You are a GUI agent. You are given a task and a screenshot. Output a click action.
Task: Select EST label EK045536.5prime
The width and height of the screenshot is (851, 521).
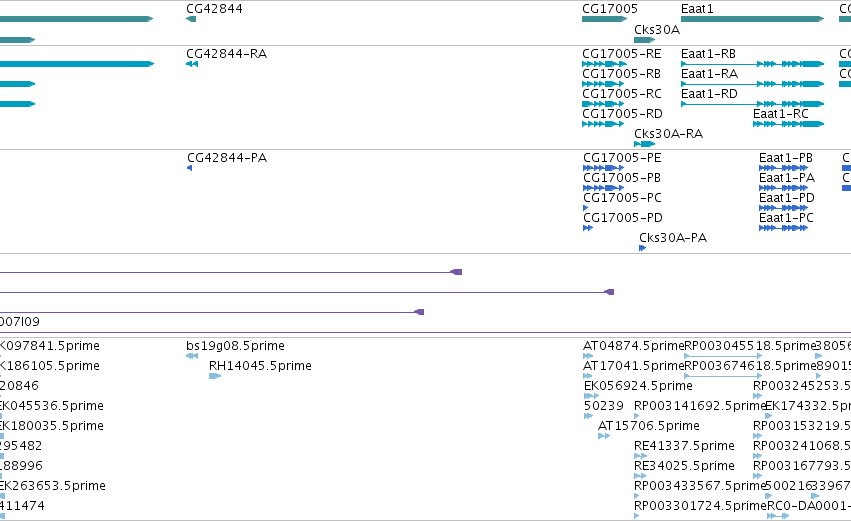click(x=52, y=406)
